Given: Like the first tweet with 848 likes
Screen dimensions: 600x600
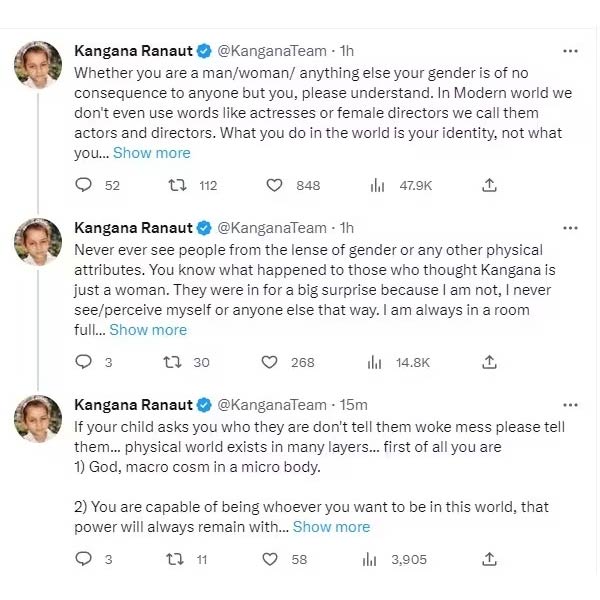Looking at the screenshot, I should [x=274, y=185].
